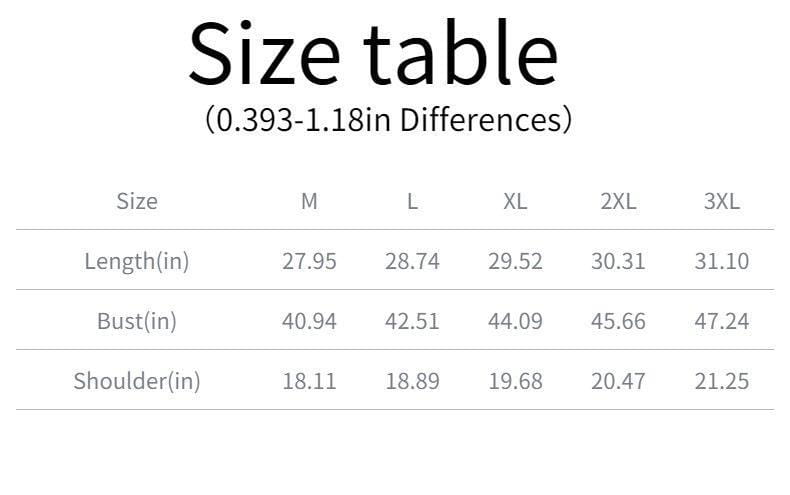Pick the 3XL size column header

(x=721, y=201)
